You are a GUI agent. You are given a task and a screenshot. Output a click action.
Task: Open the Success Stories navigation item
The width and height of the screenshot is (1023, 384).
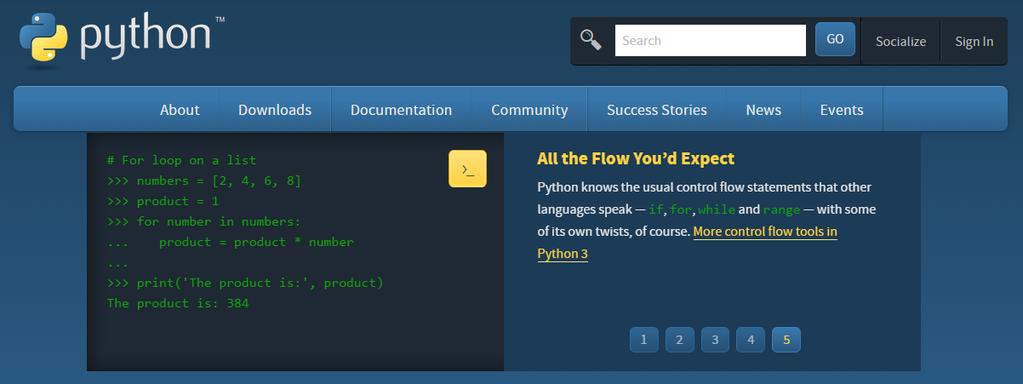[656, 110]
